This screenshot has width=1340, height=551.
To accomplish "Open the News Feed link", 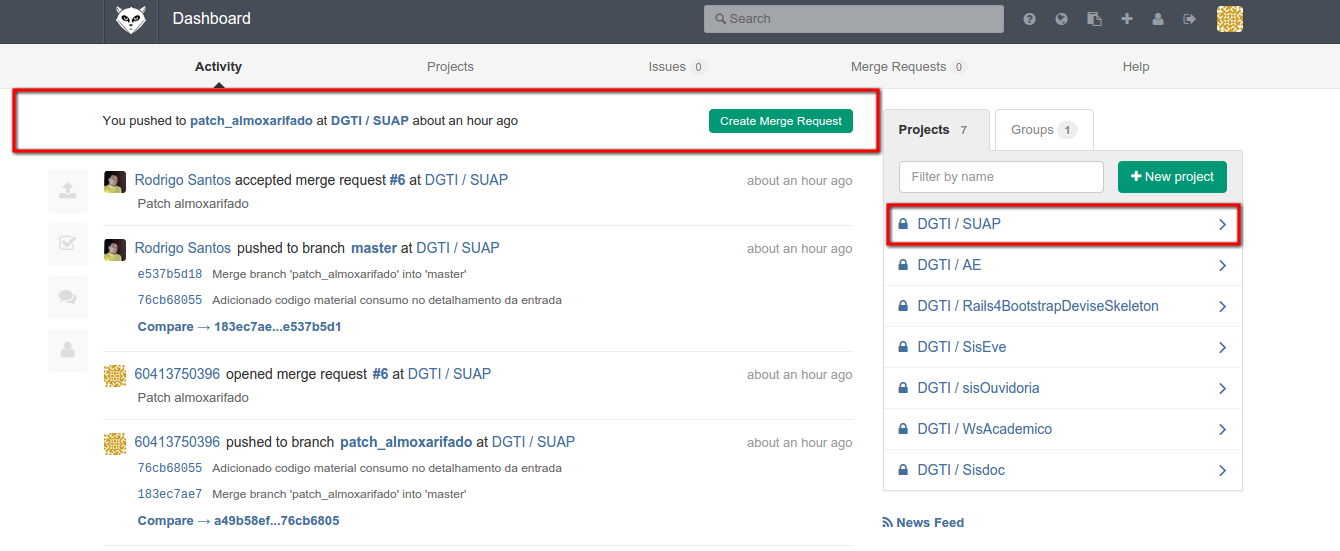I will point(923,522).
